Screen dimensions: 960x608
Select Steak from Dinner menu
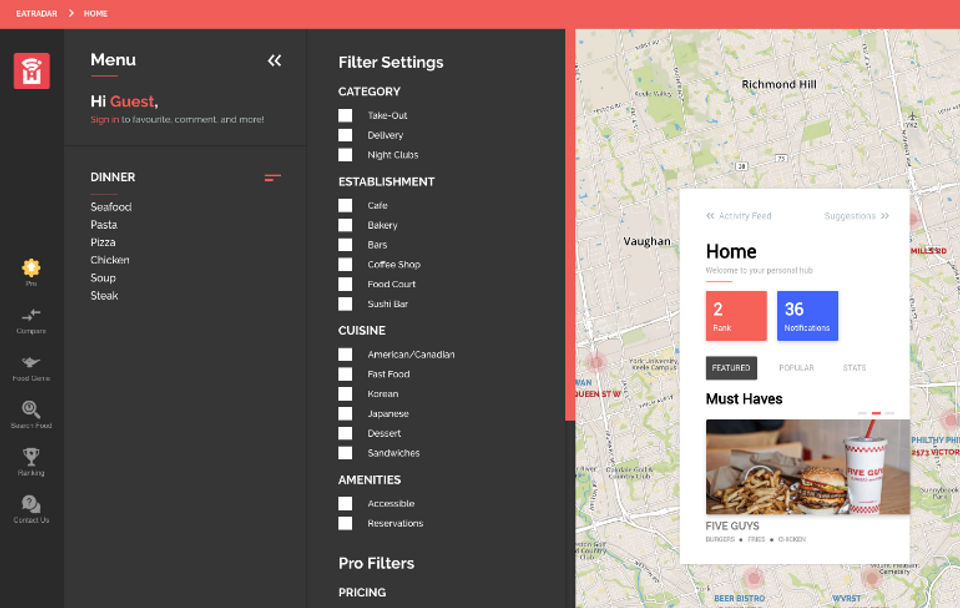pos(104,296)
